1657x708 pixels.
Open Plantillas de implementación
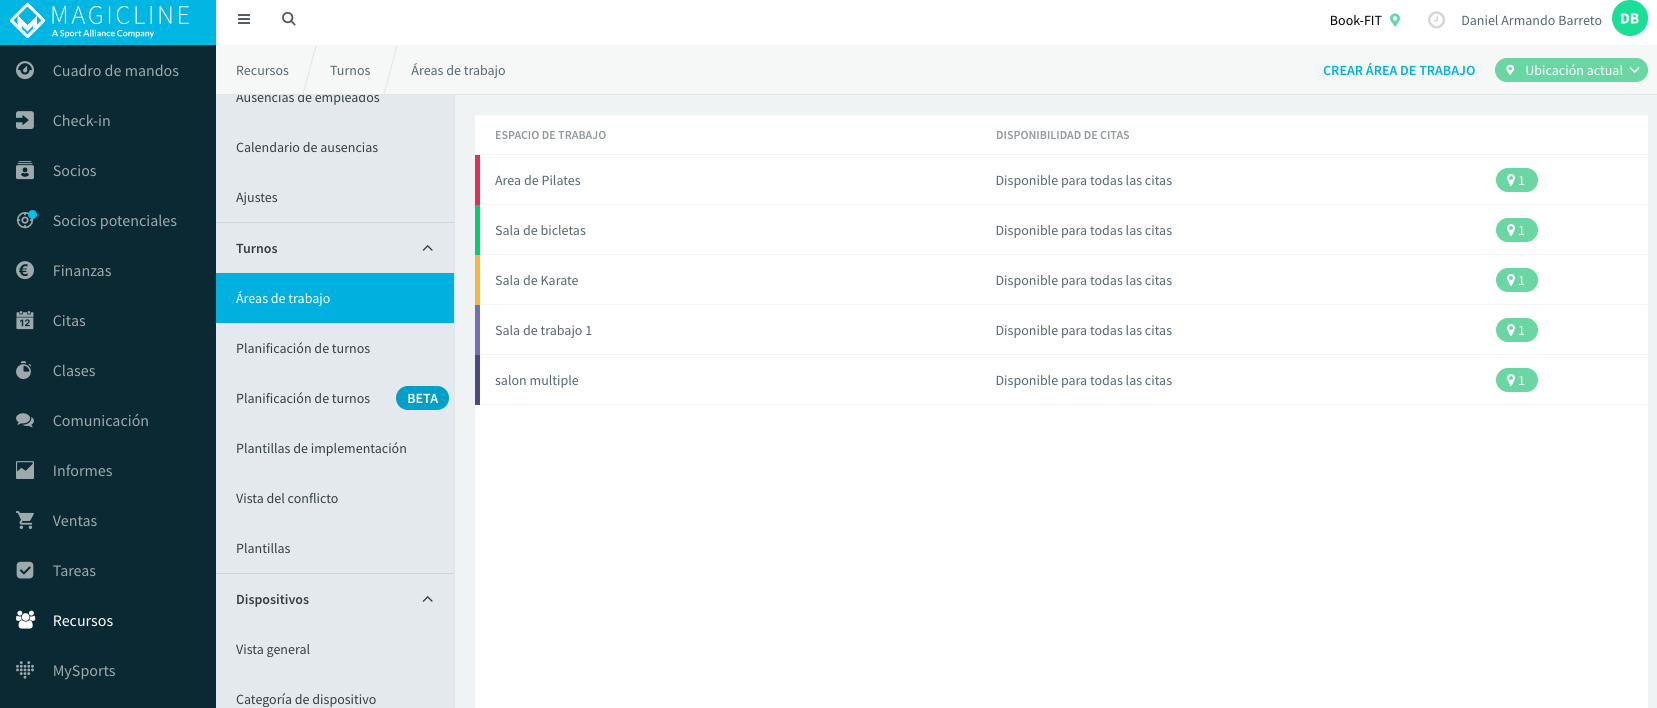[x=335, y=448]
